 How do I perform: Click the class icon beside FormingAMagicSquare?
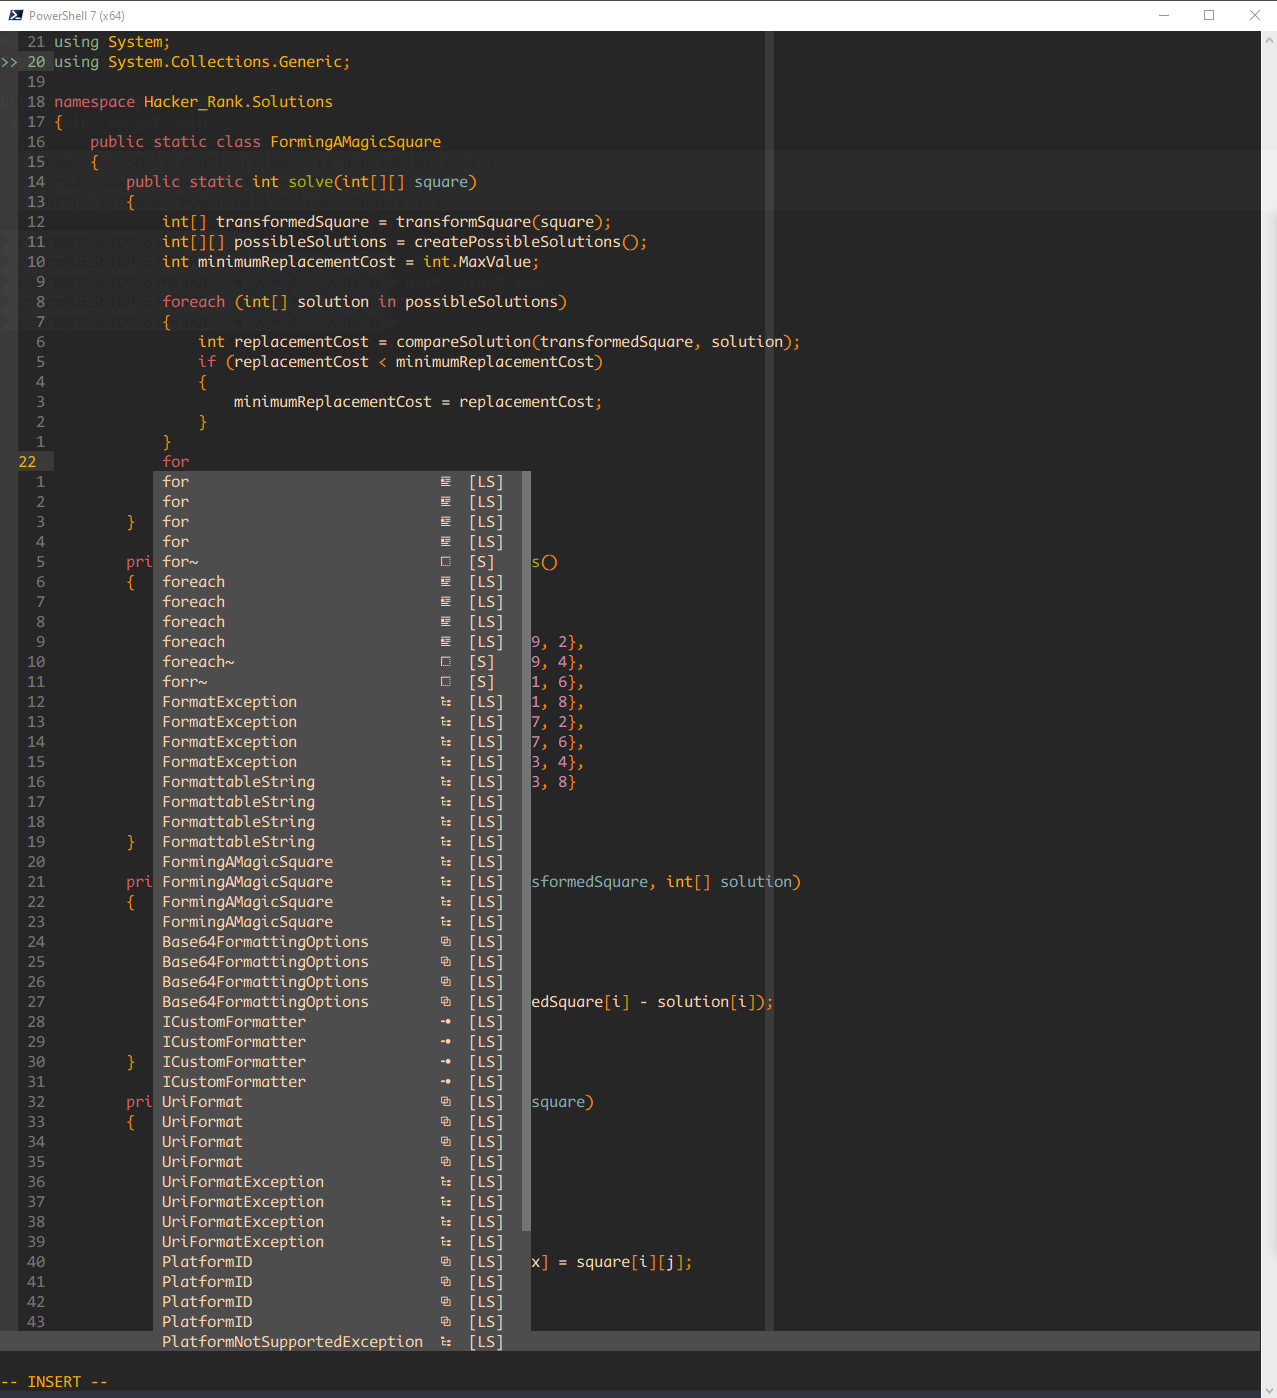click(x=445, y=861)
